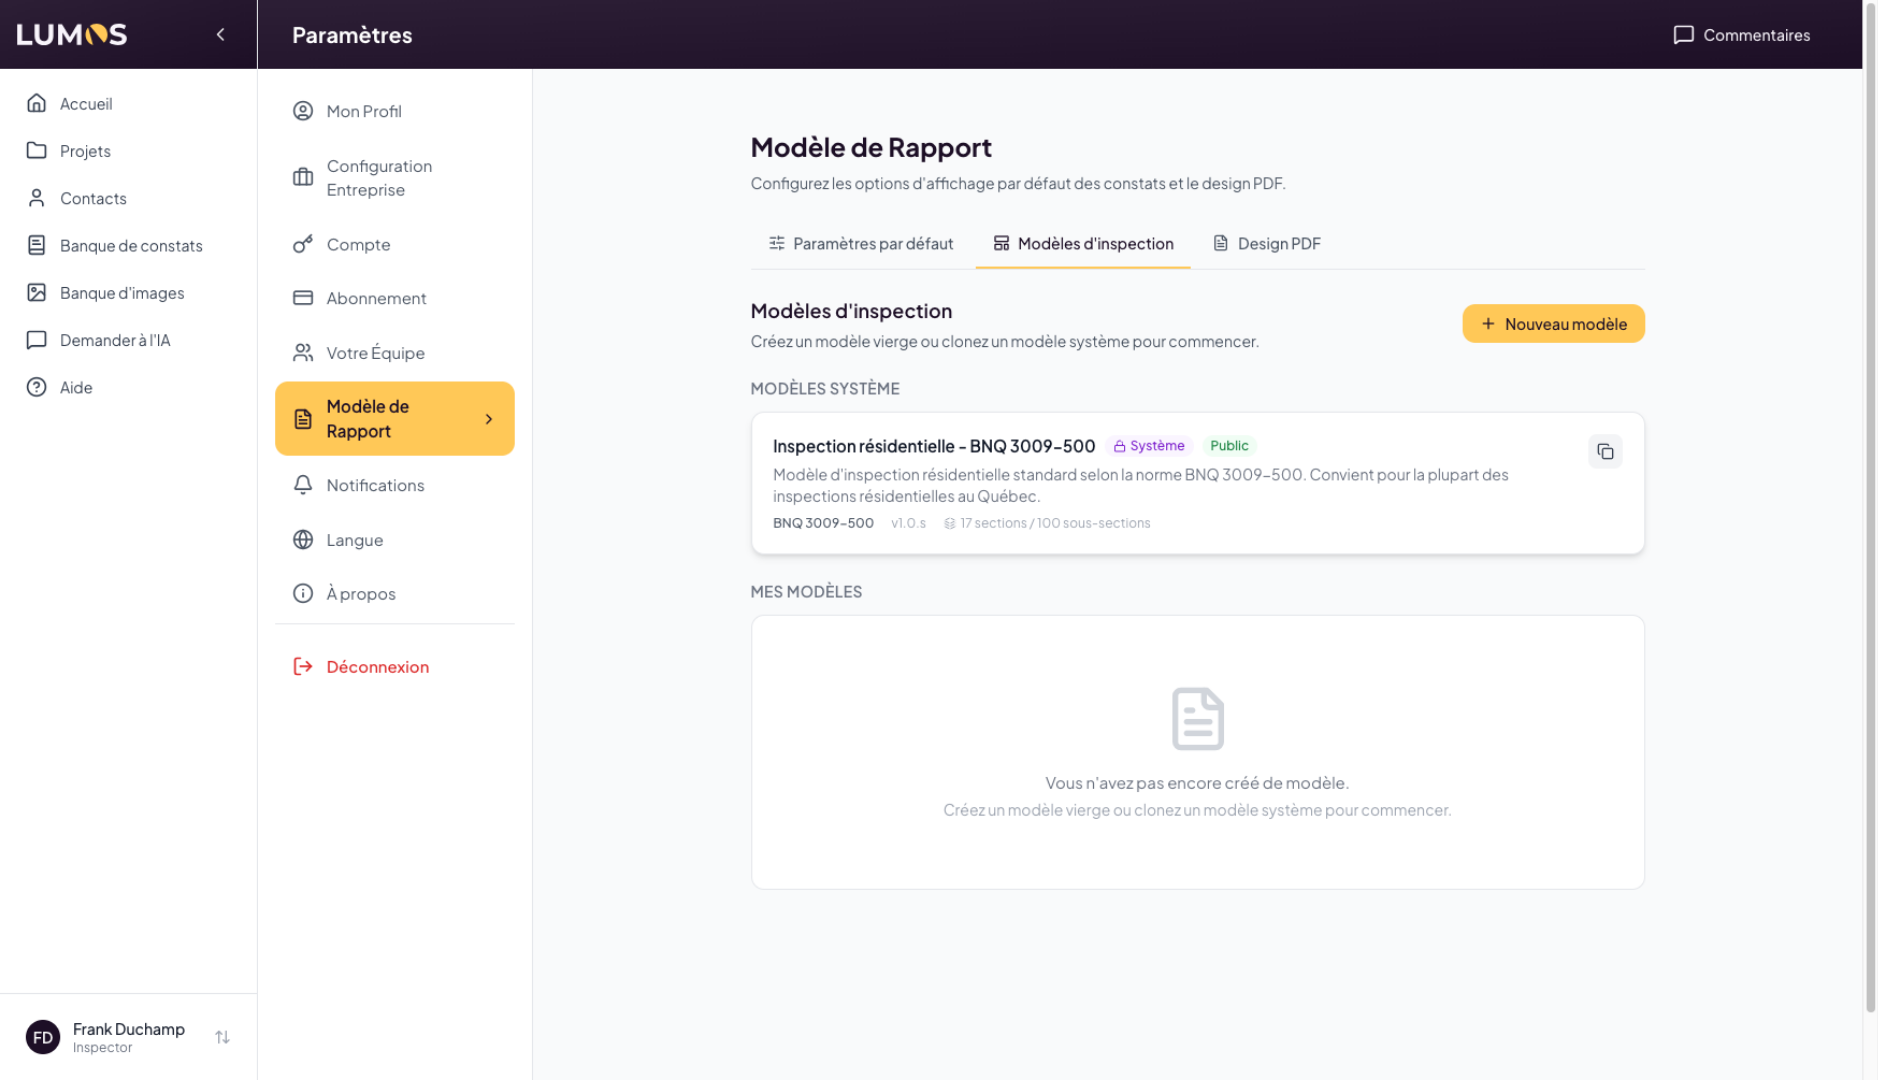Open Notifications settings bell icon
Image resolution: width=1878 pixels, height=1080 pixels.
click(303, 485)
